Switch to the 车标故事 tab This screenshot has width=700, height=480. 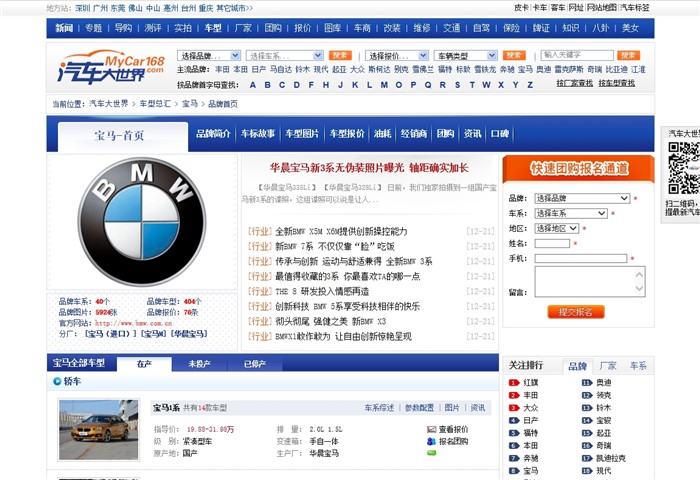[258, 134]
